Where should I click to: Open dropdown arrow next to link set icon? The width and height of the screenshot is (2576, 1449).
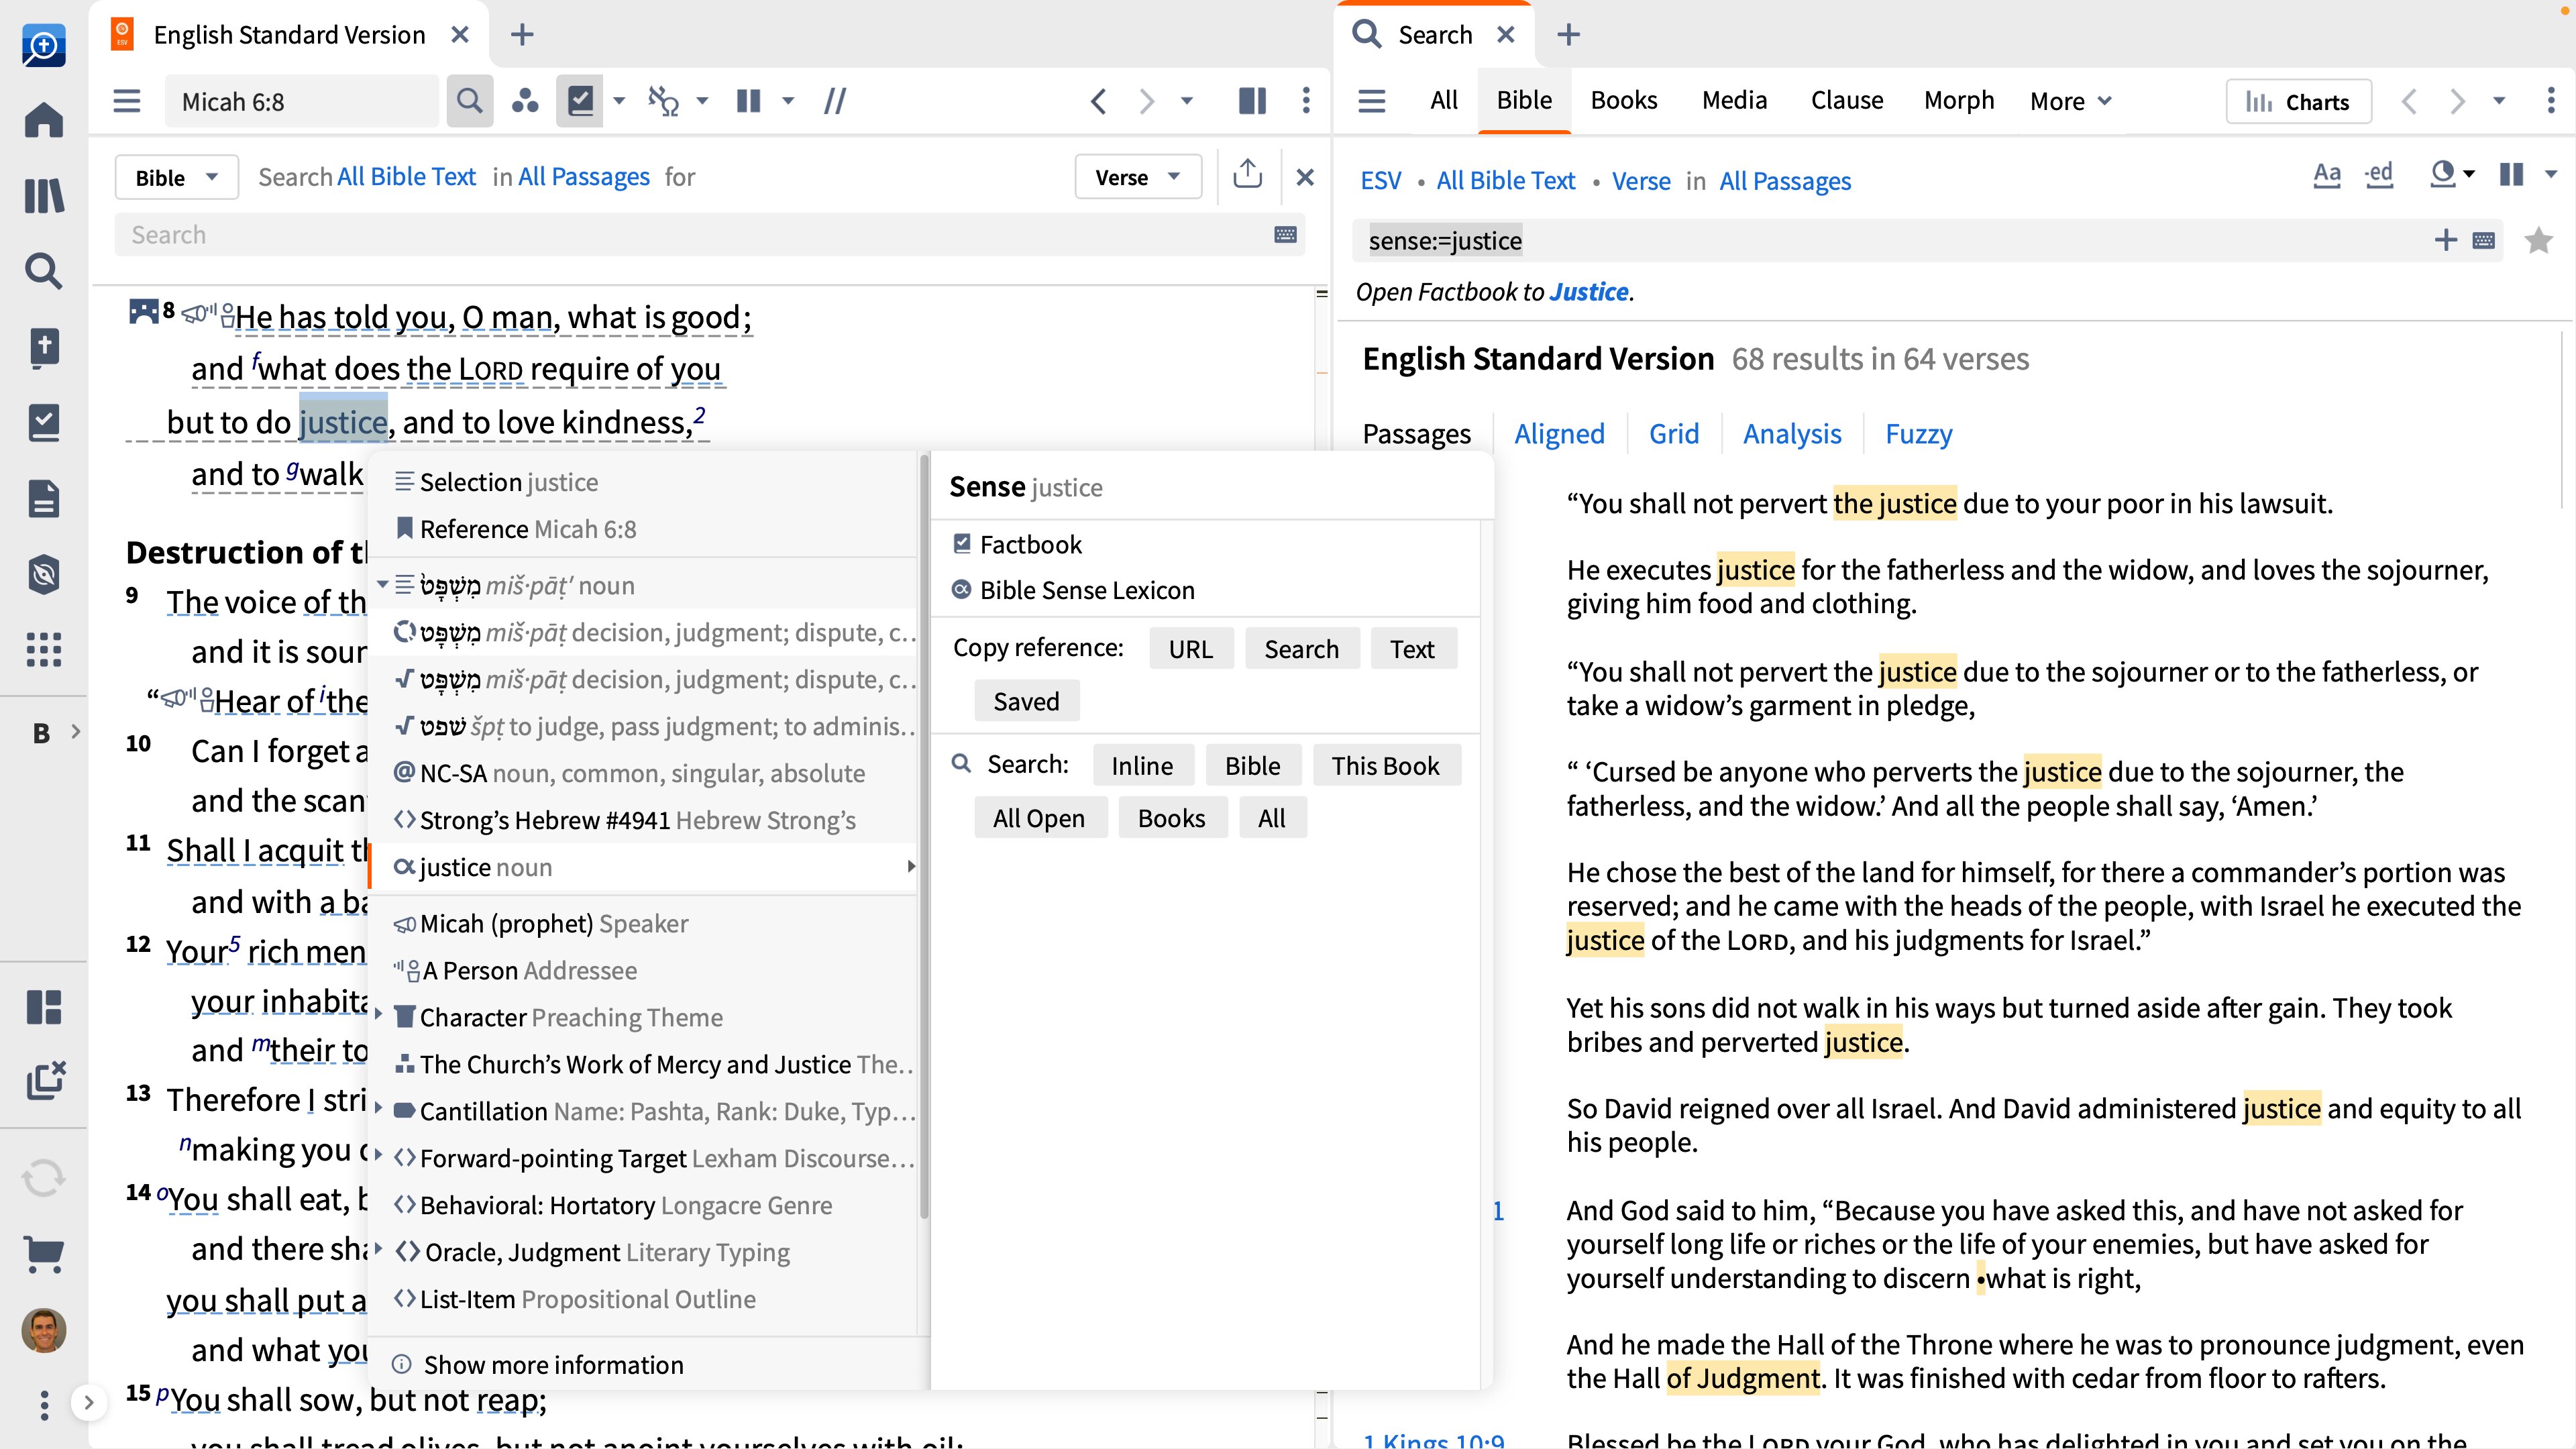tap(702, 100)
